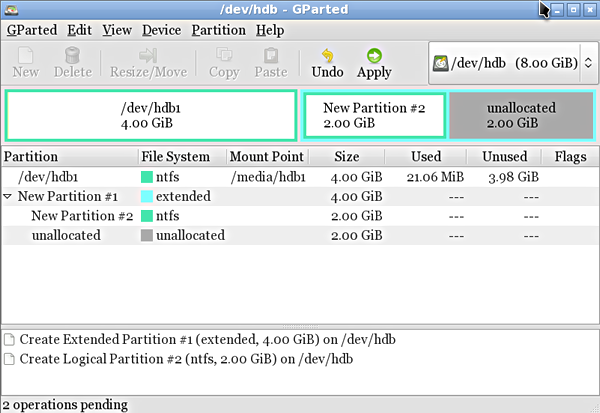Open the GParted menu
The width and height of the screenshot is (600, 413).
coord(32,30)
